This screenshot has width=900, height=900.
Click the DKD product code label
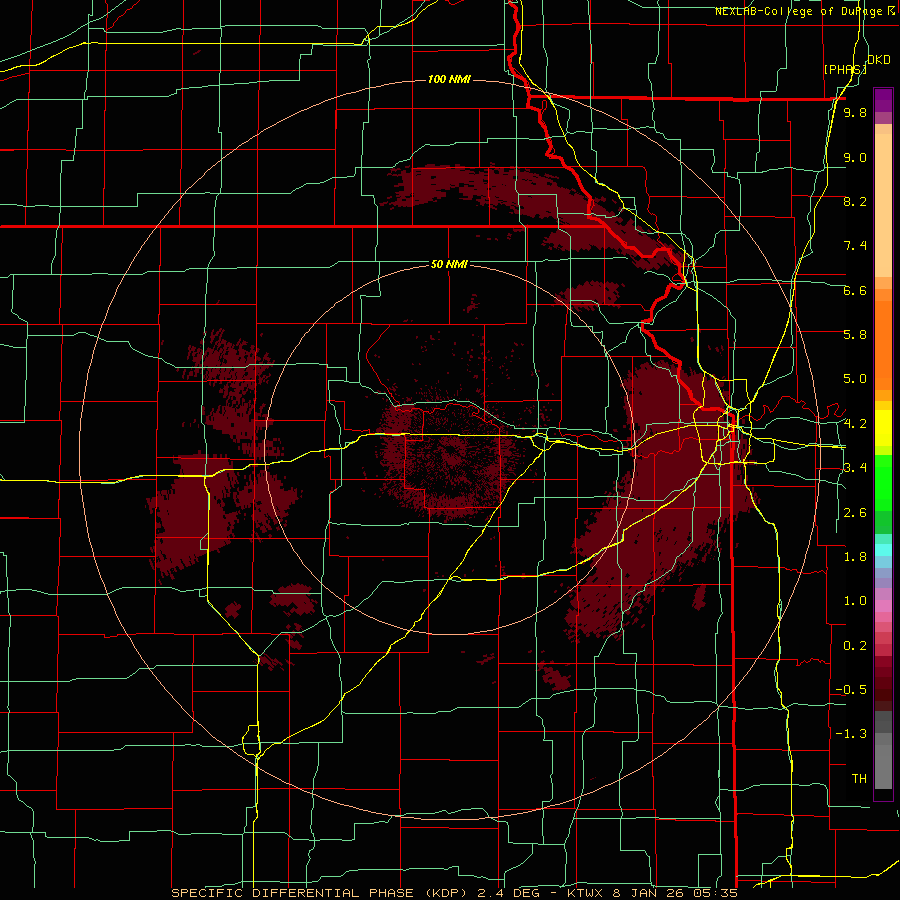(x=878, y=60)
